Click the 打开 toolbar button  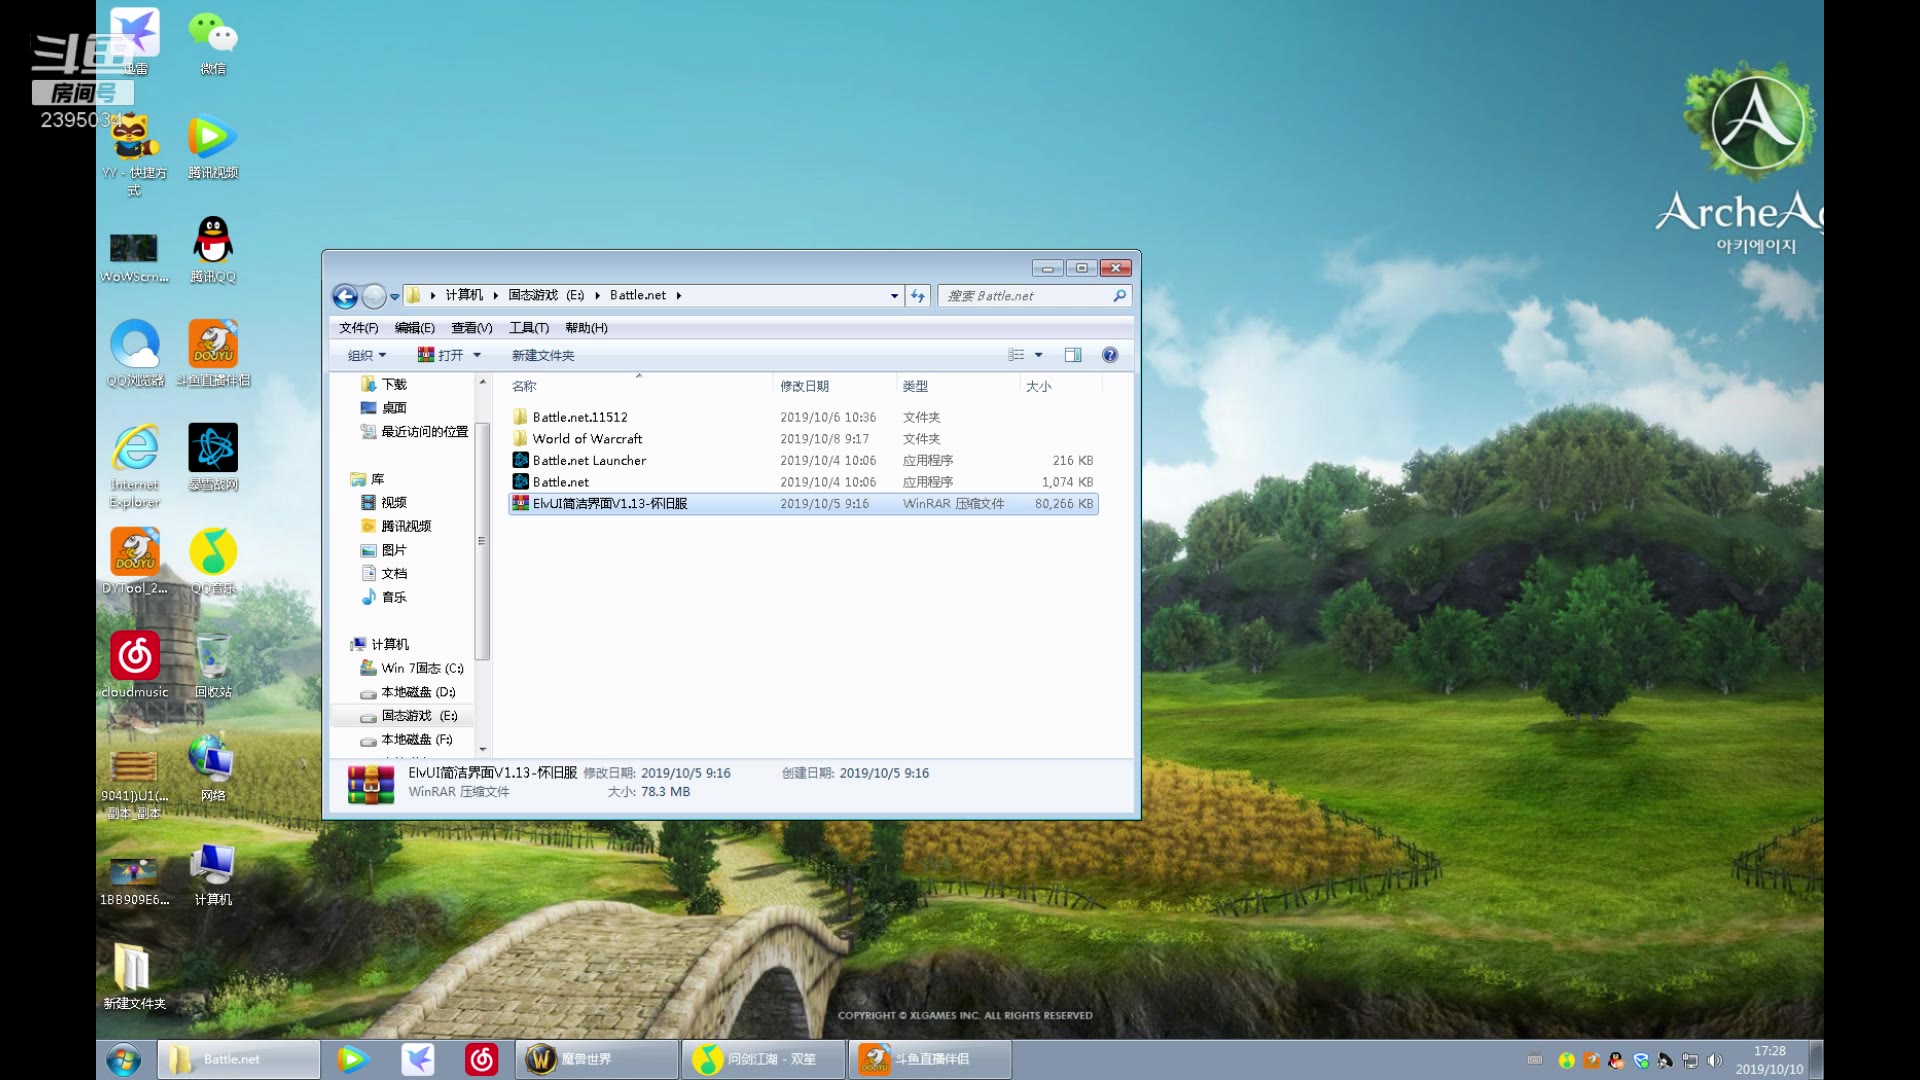pyautogui.click(x=449, y=355)
